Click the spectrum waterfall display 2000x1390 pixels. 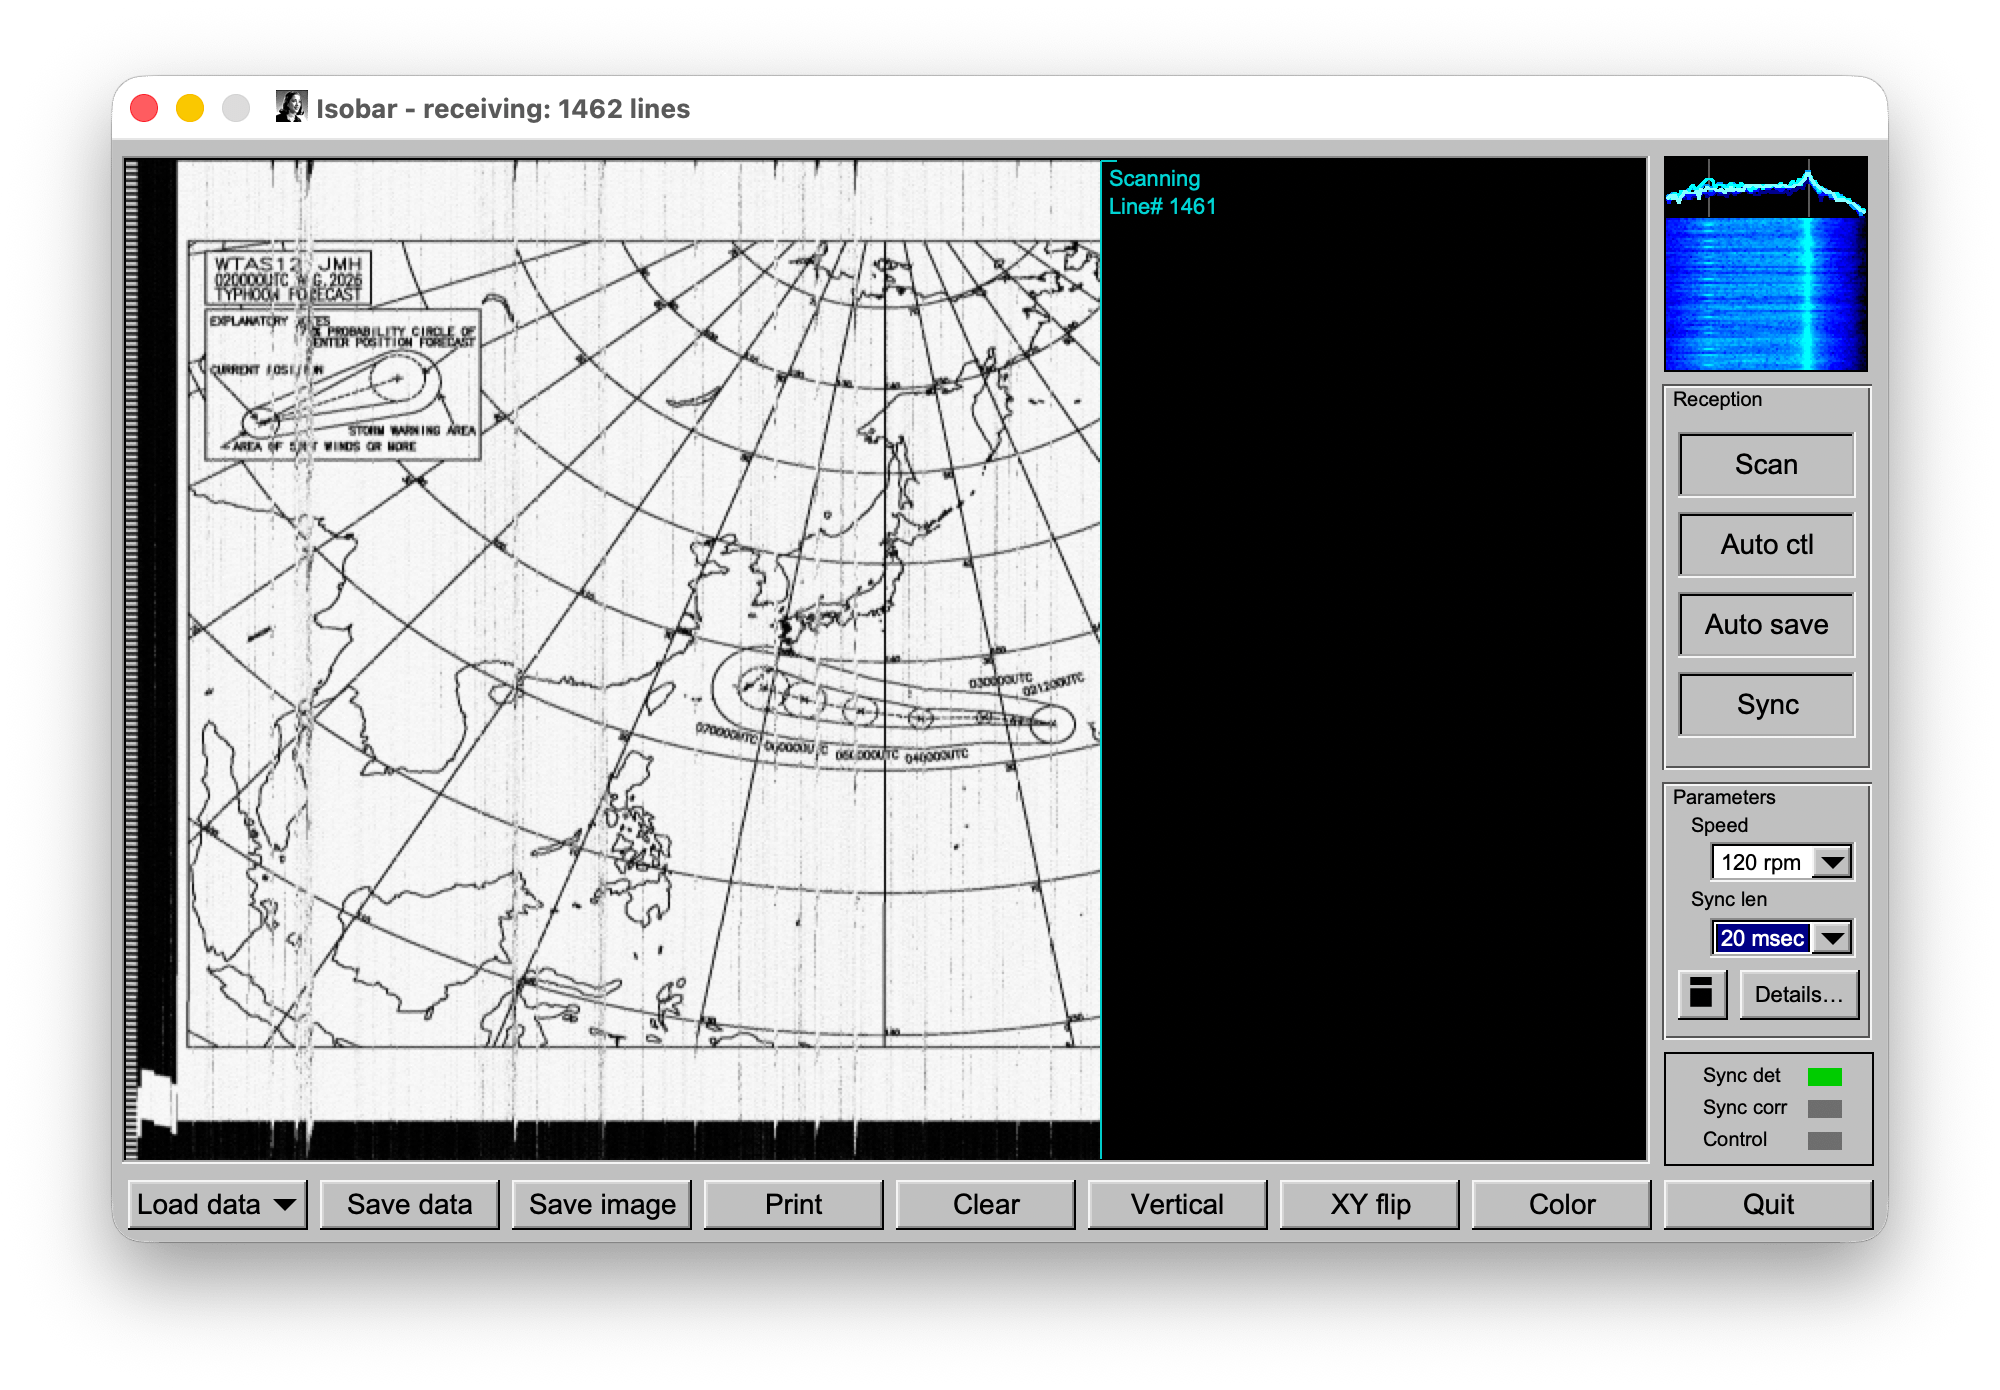(1766, 264)
